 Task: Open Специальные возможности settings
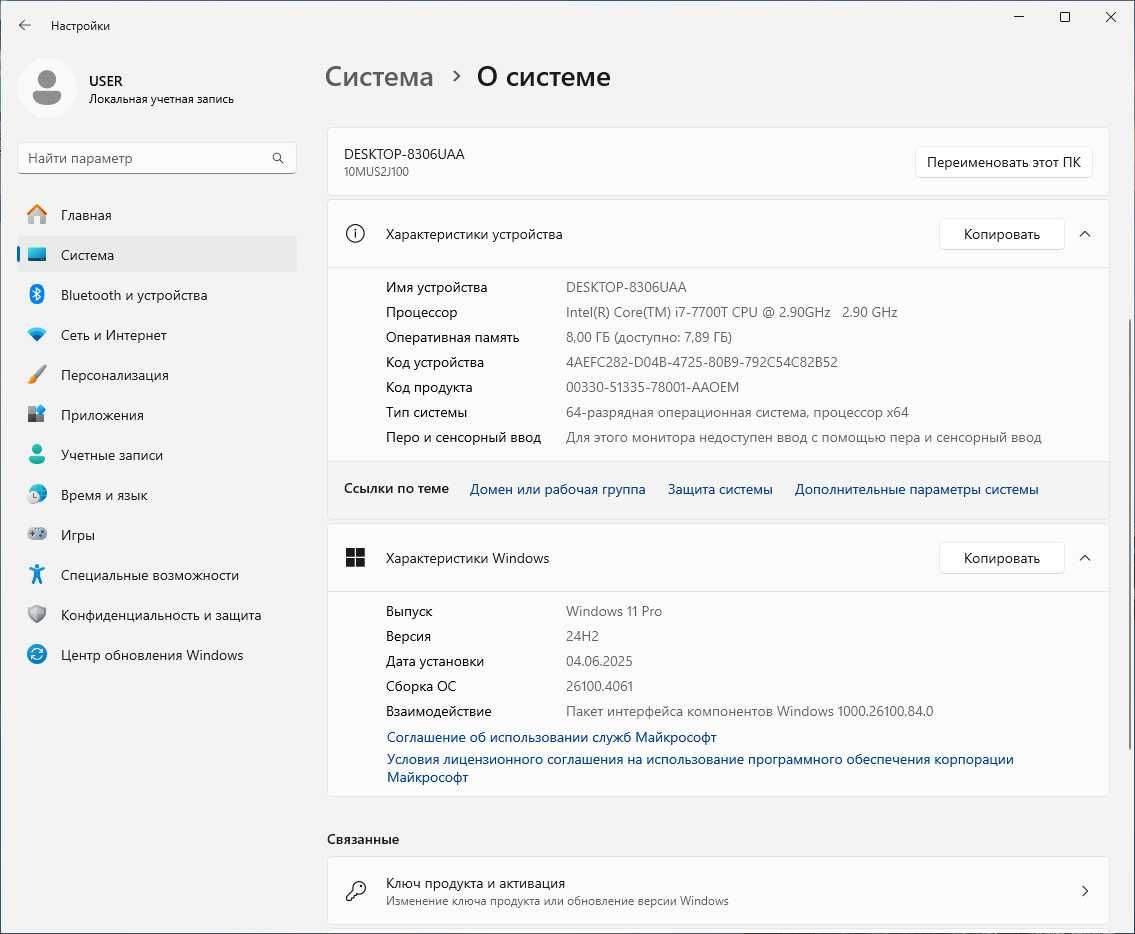point(157,574)
